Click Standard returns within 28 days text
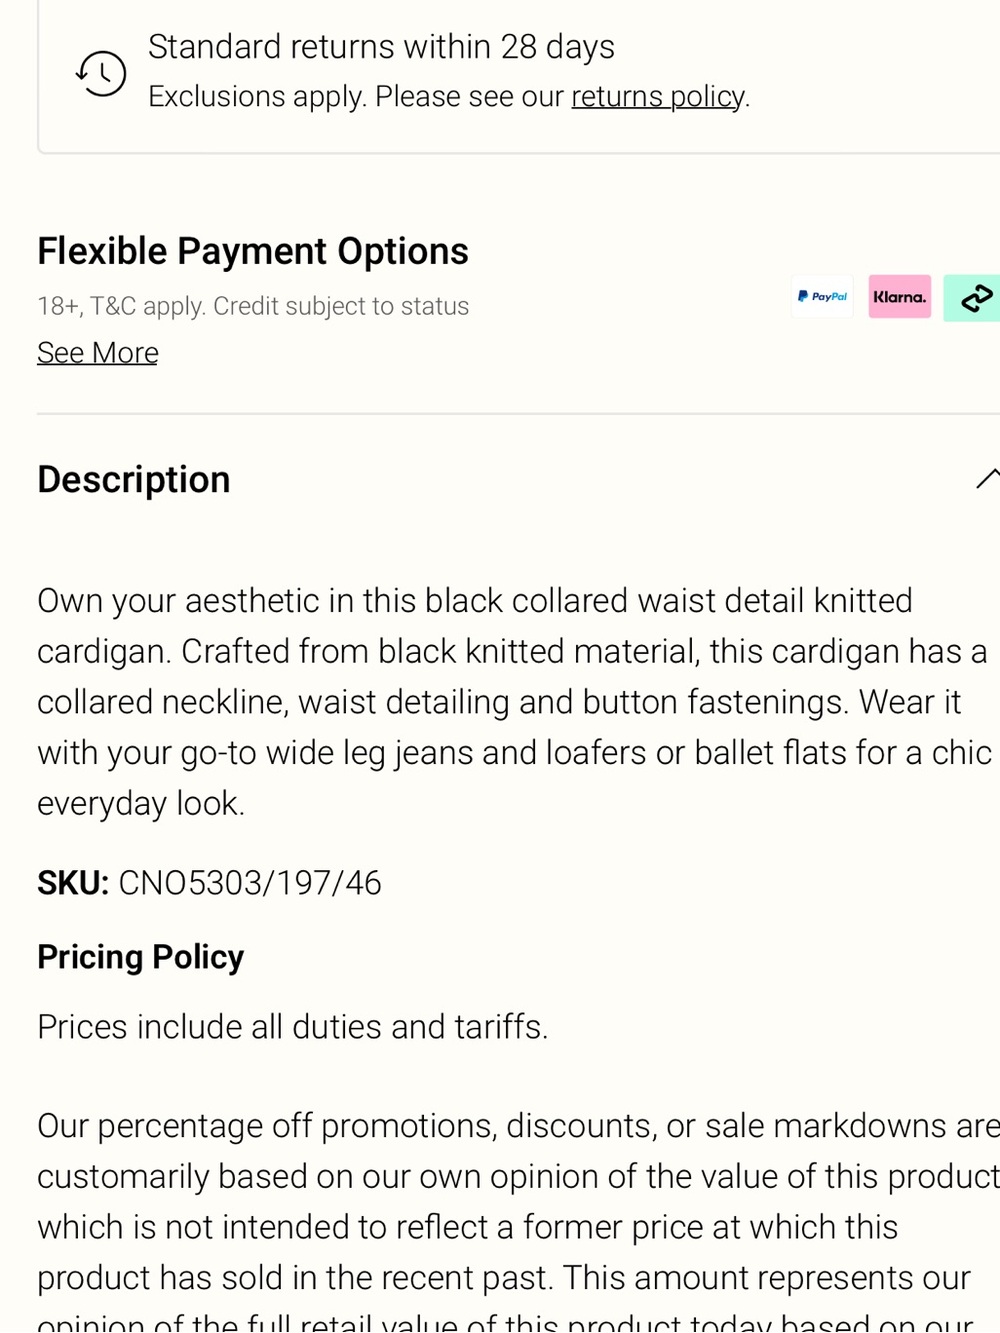The height and width of the screenshot is (1333, 1000). click(x=381, y=47)
